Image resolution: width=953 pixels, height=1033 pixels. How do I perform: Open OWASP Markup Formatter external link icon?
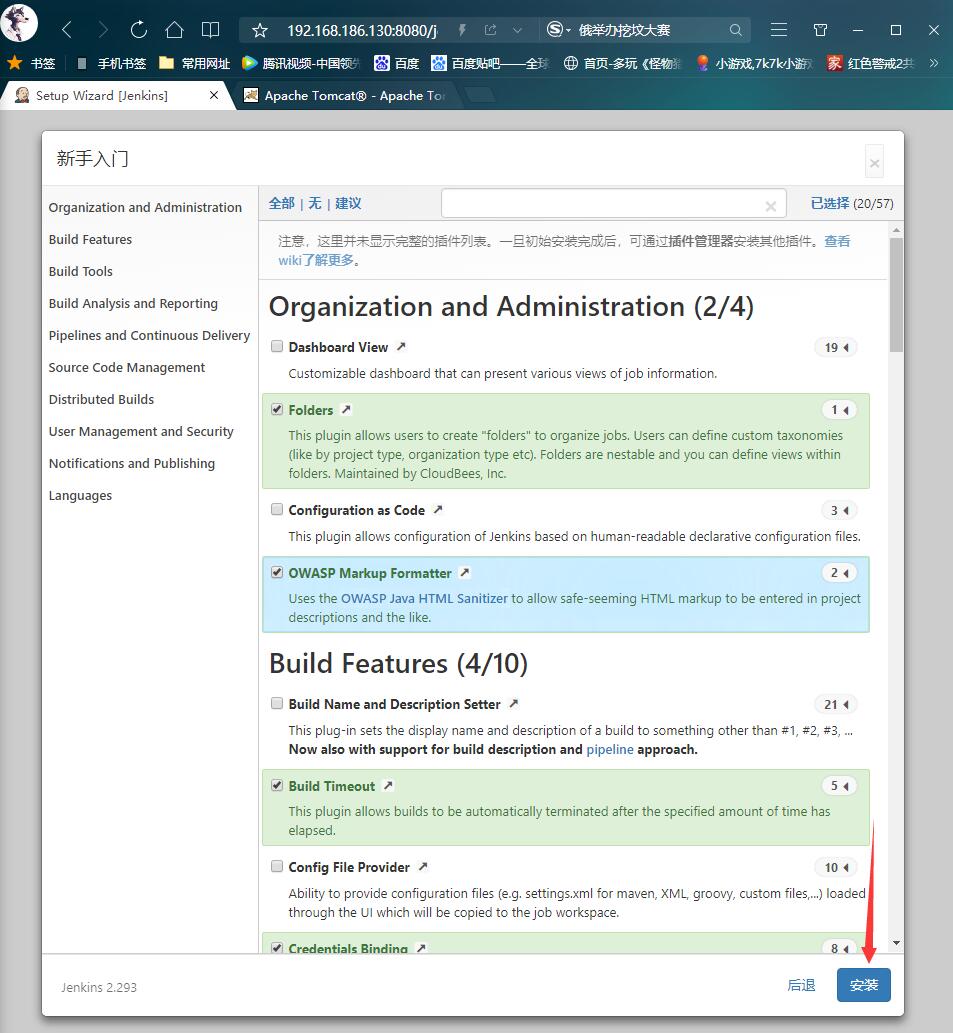[465, 572]
